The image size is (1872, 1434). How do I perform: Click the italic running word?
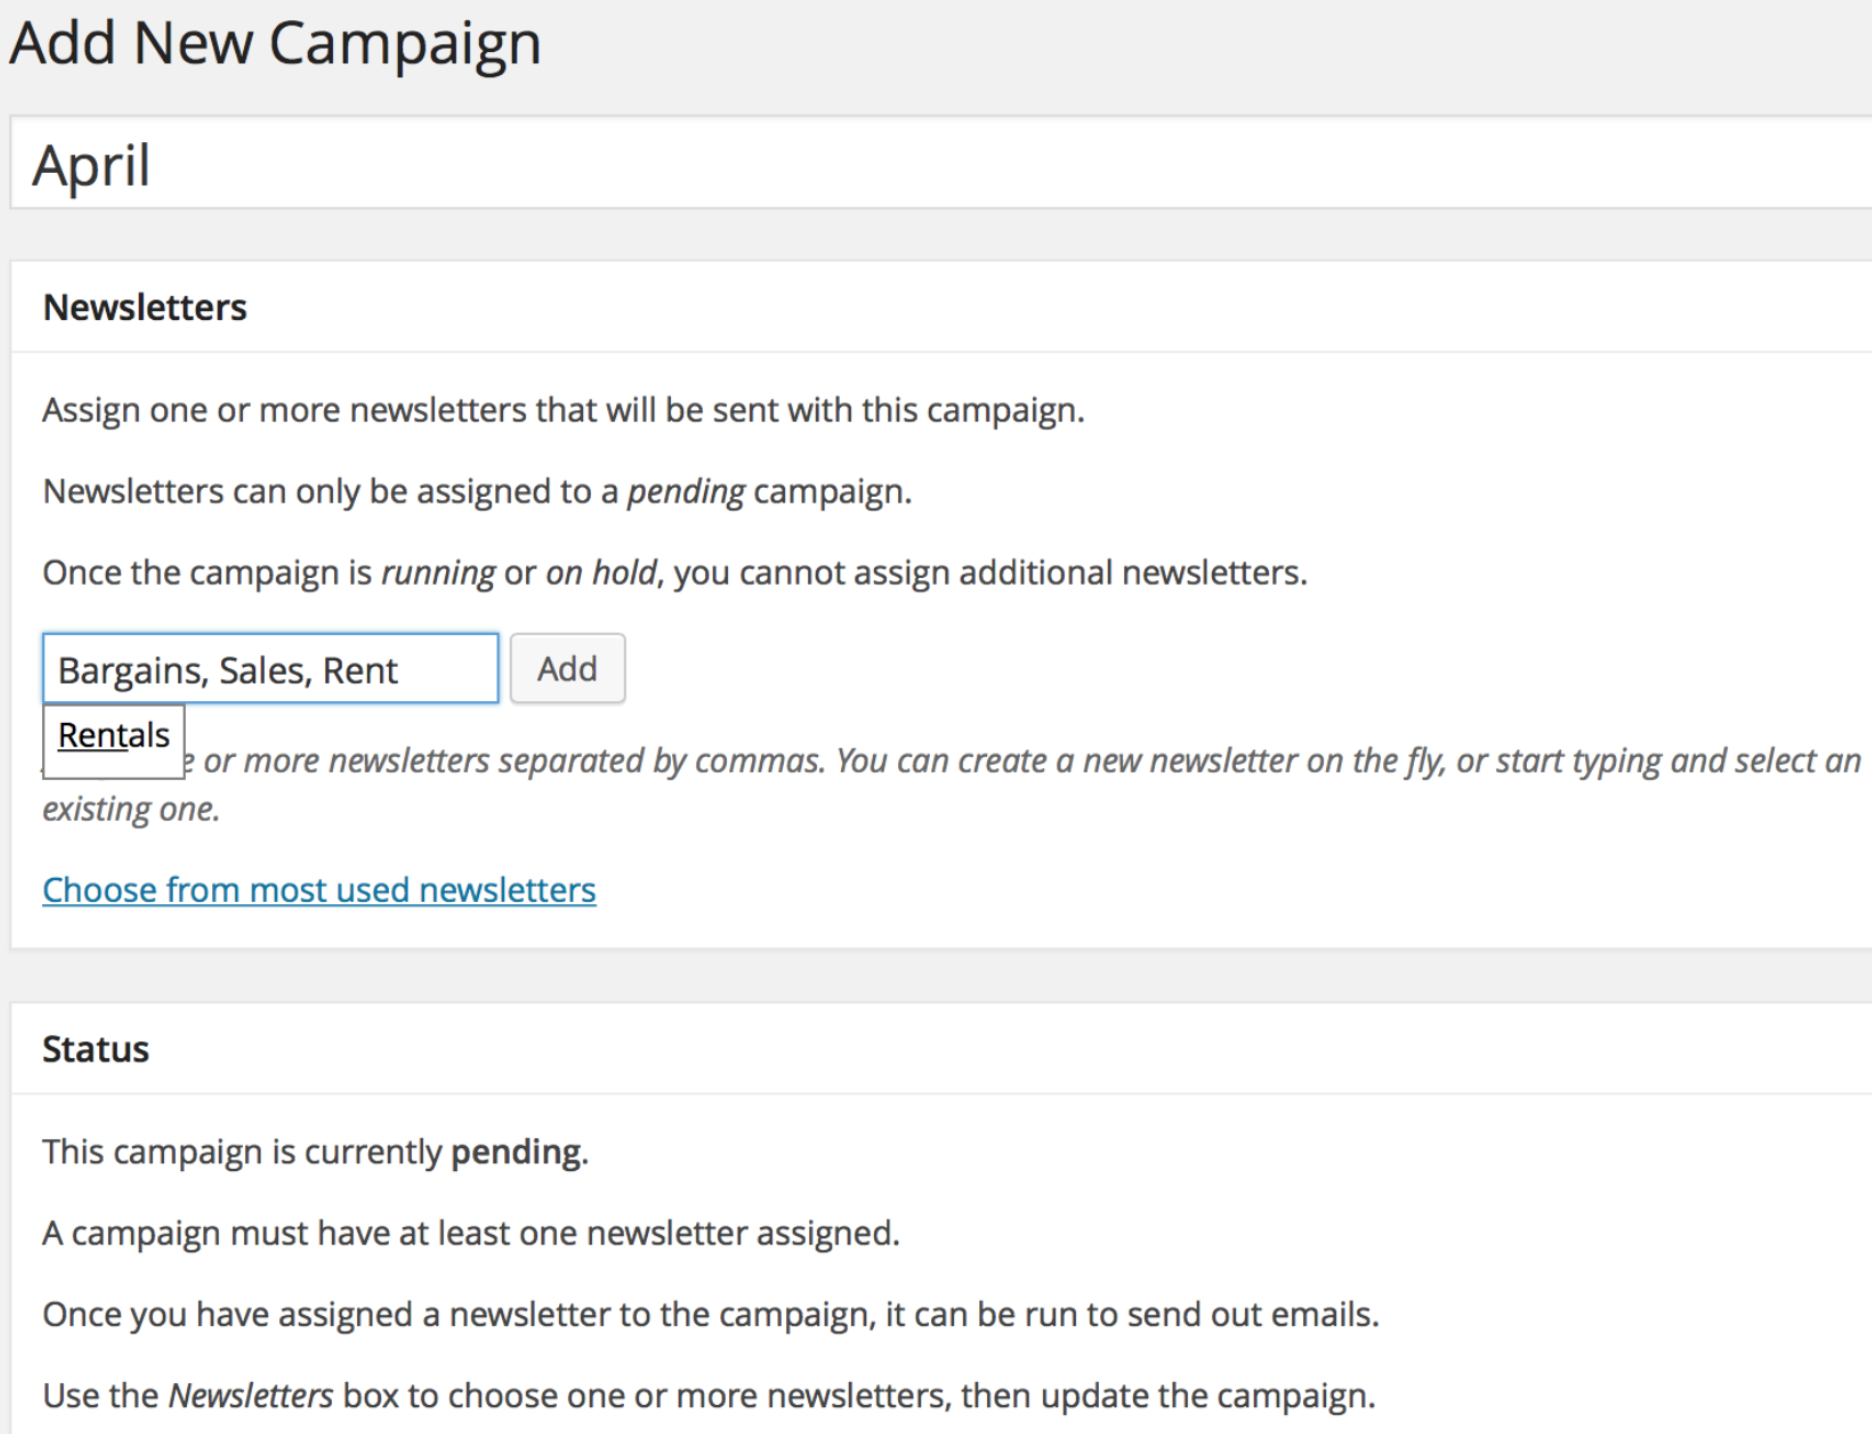(438, 573)
